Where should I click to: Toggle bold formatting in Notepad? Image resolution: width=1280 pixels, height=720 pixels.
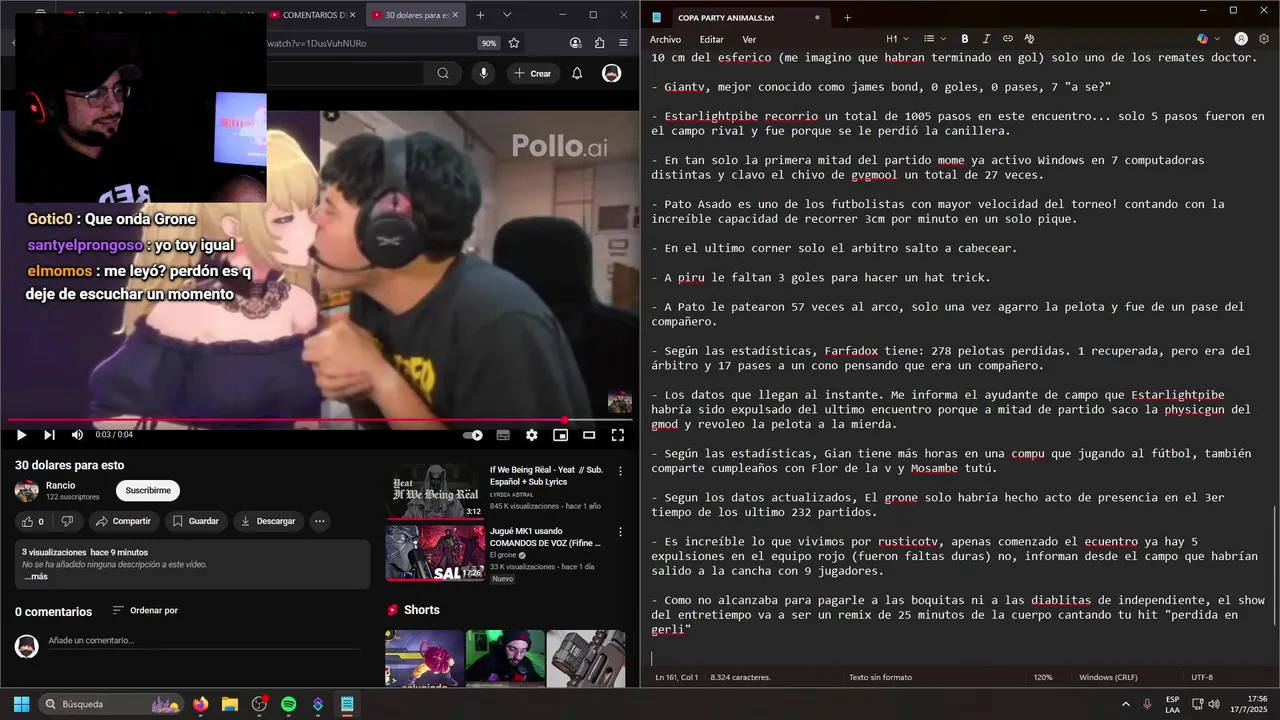click(x=965, y=39)
